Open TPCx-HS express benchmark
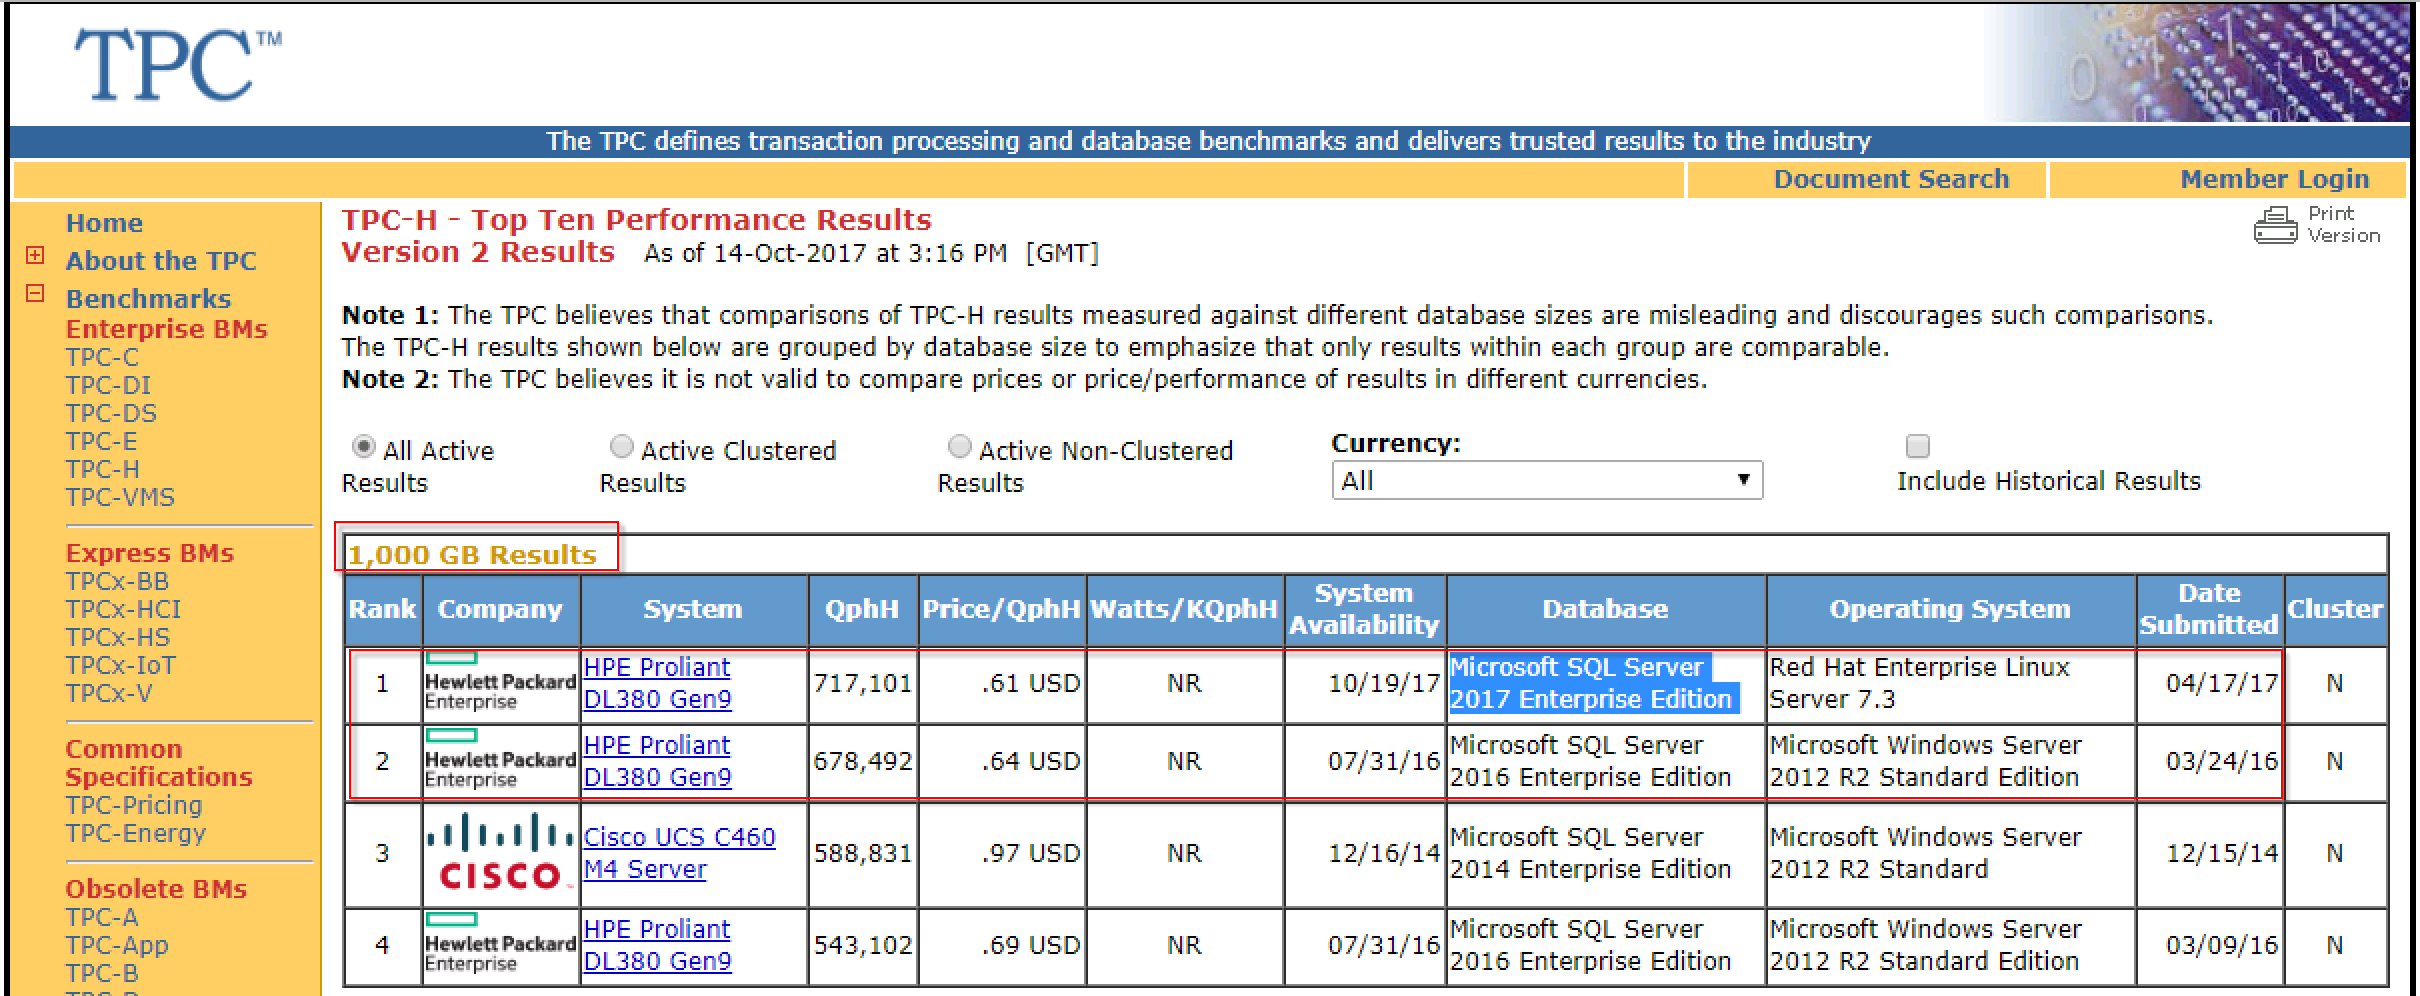Screen dimensions: 2420x996 pos(118,638)
